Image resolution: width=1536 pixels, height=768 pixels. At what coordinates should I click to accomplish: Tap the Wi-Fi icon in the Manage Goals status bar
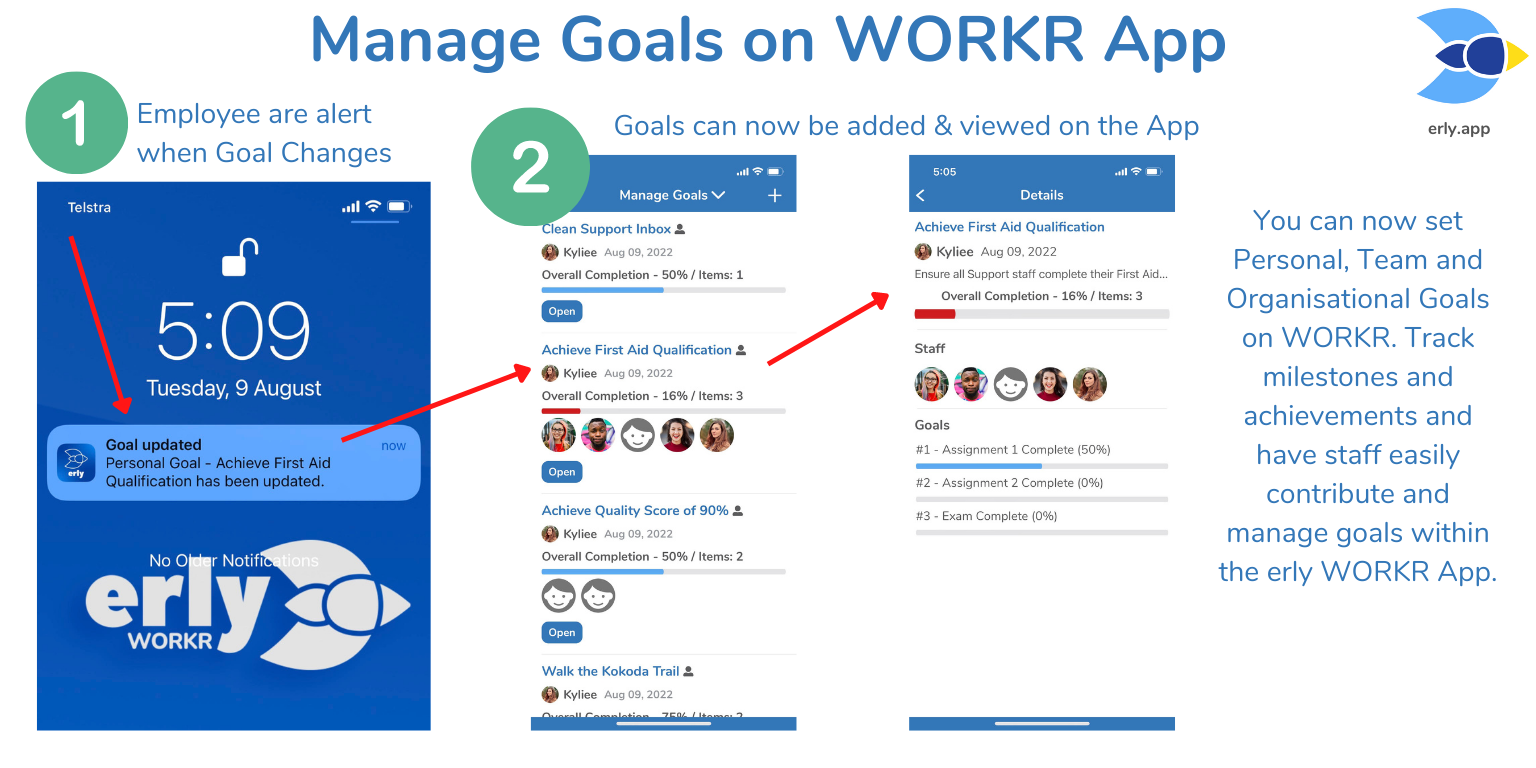point(758,172)
